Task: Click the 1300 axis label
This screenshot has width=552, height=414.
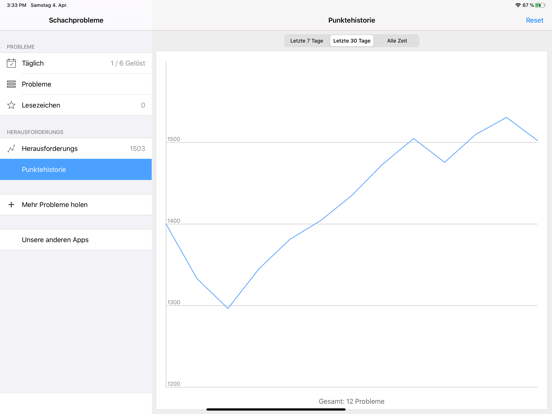Action: [174, 302]
